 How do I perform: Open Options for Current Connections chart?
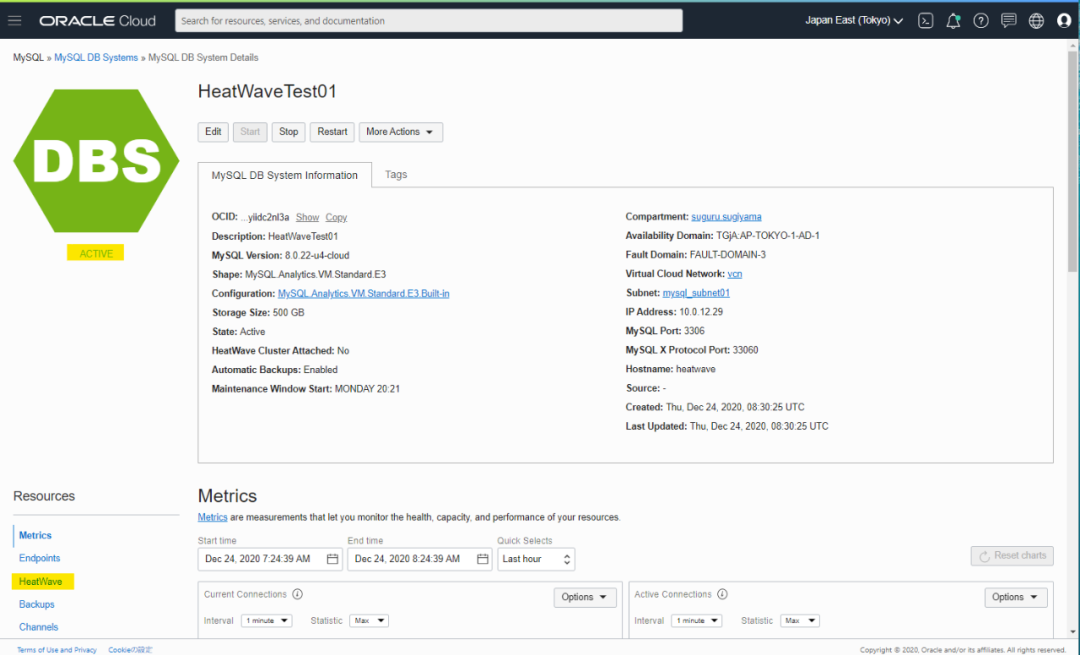[x=584, y=597]
